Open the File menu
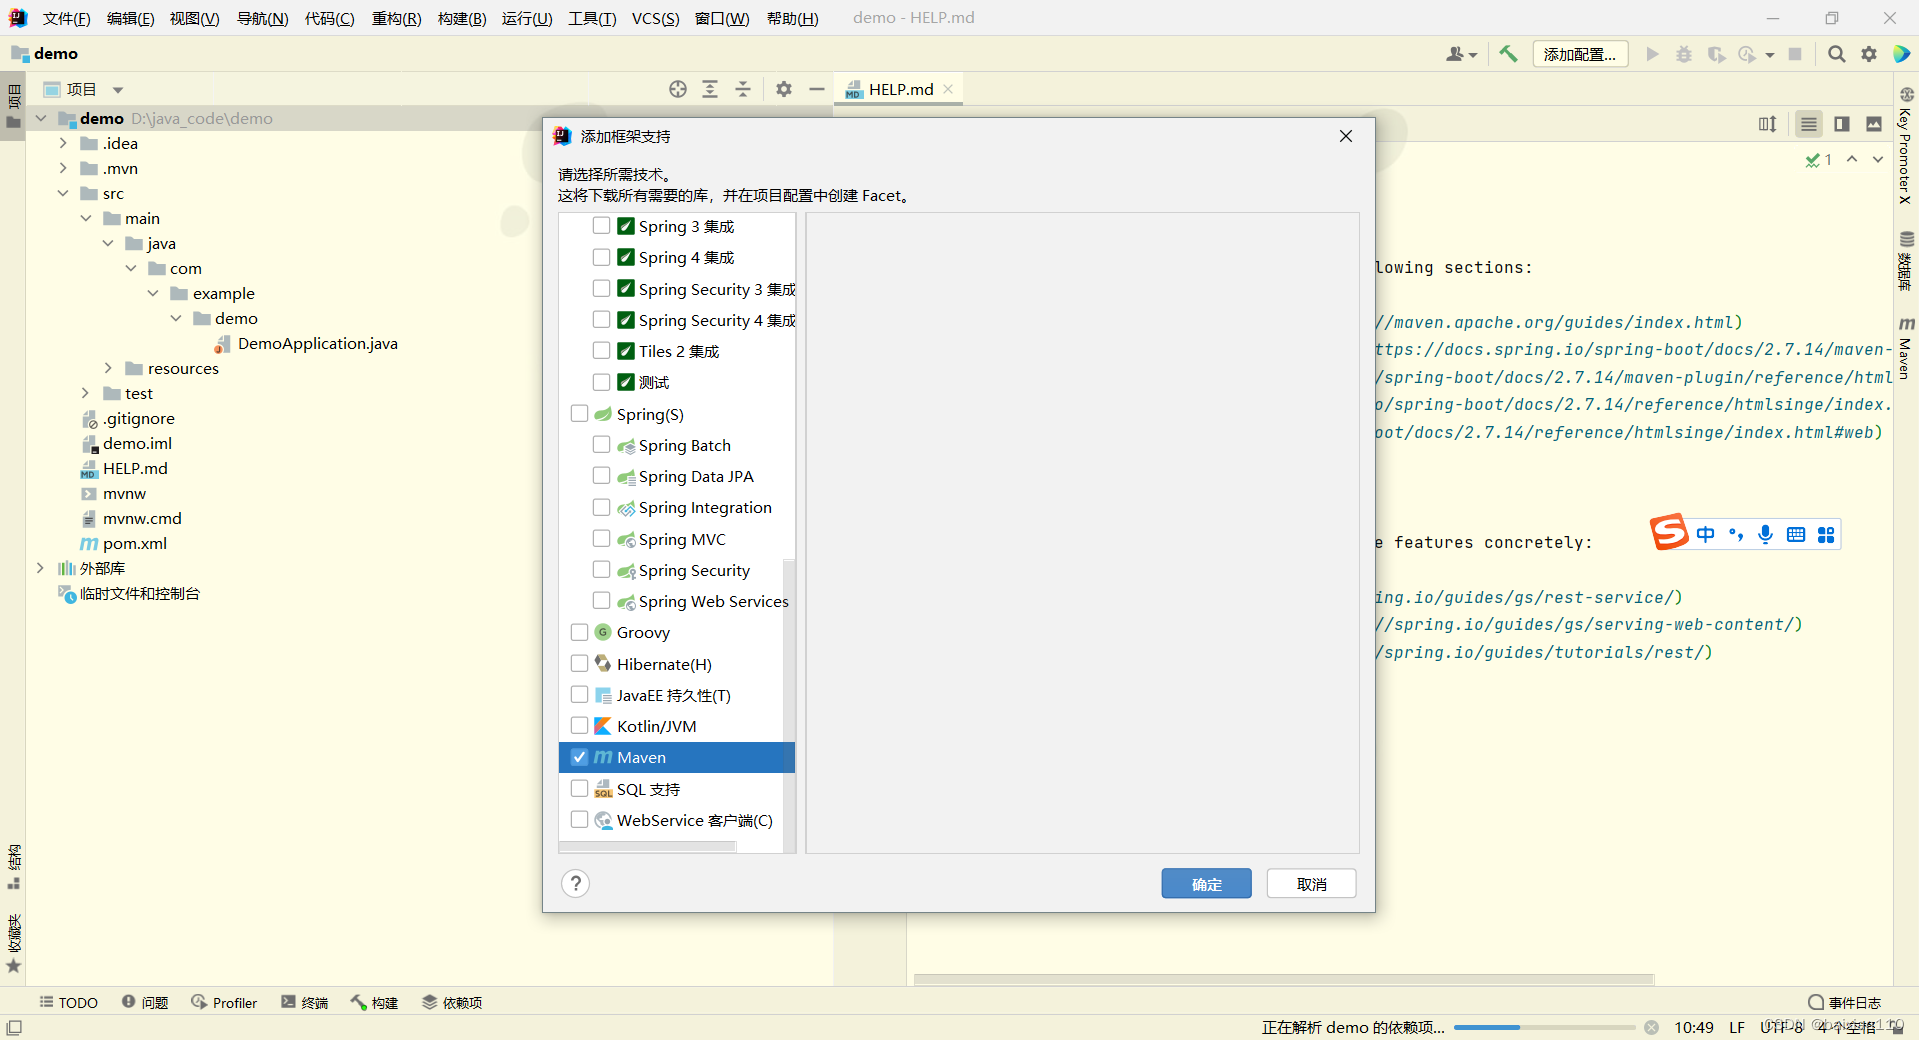The height and width of the screenshot is (1040, 1919). pos(67,18)
